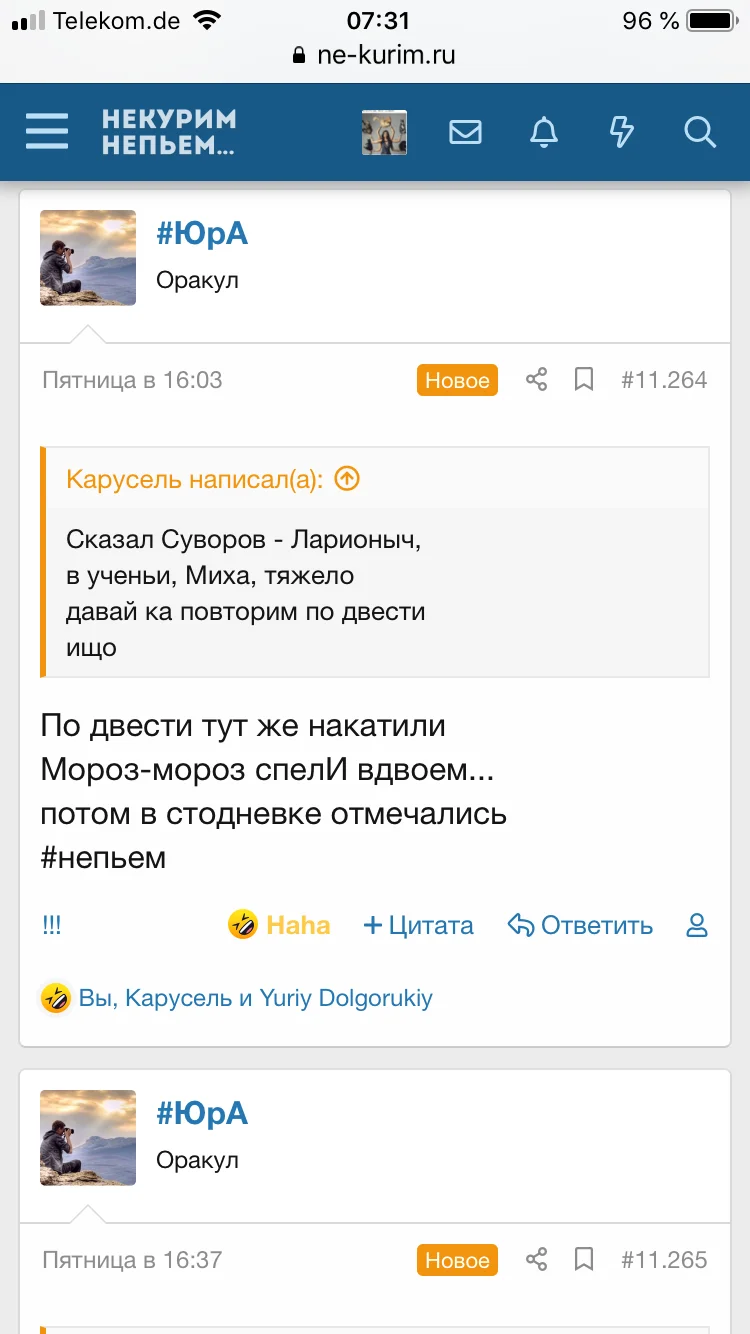Image resolution: width=750 pixels, height=1334 pixels.
Task: Open profile of user #ЮрА
Action: click(x=202, y=233)
